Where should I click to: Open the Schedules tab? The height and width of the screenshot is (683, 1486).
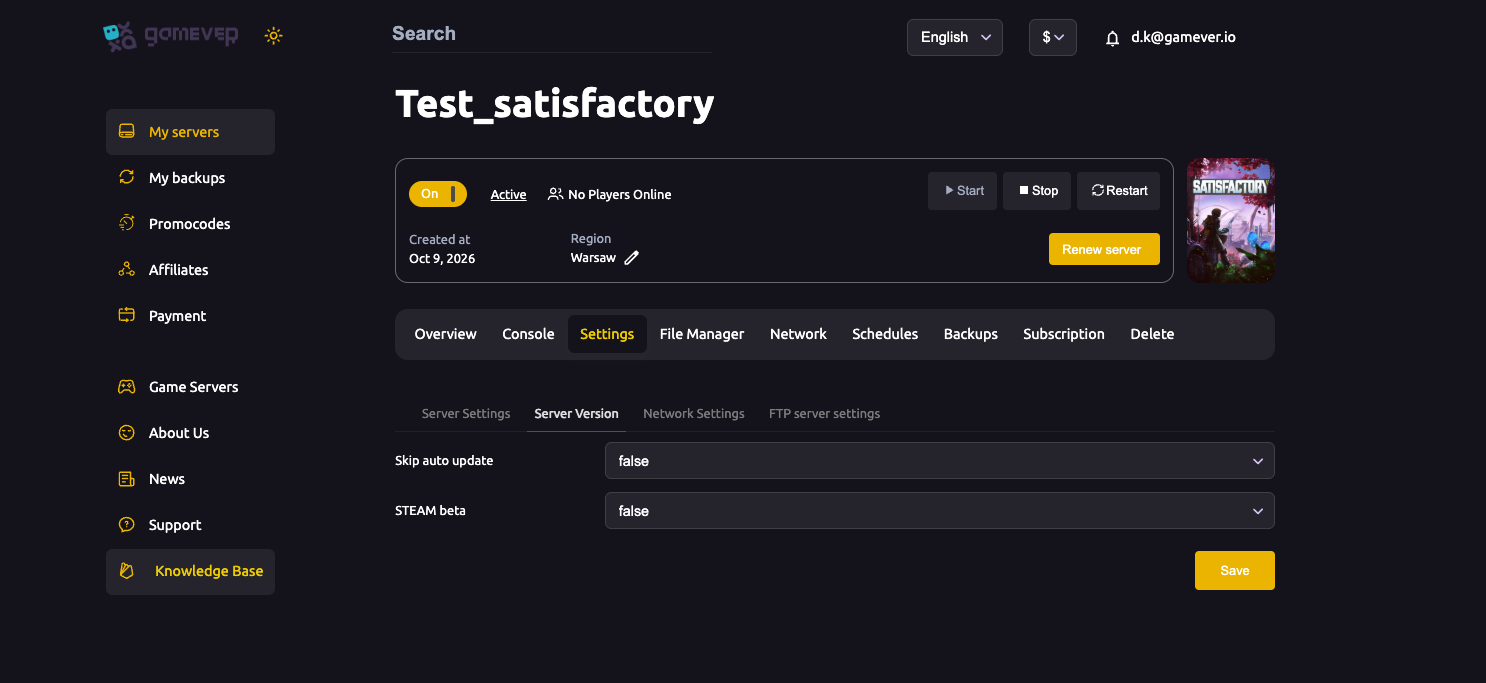[885, 334]
